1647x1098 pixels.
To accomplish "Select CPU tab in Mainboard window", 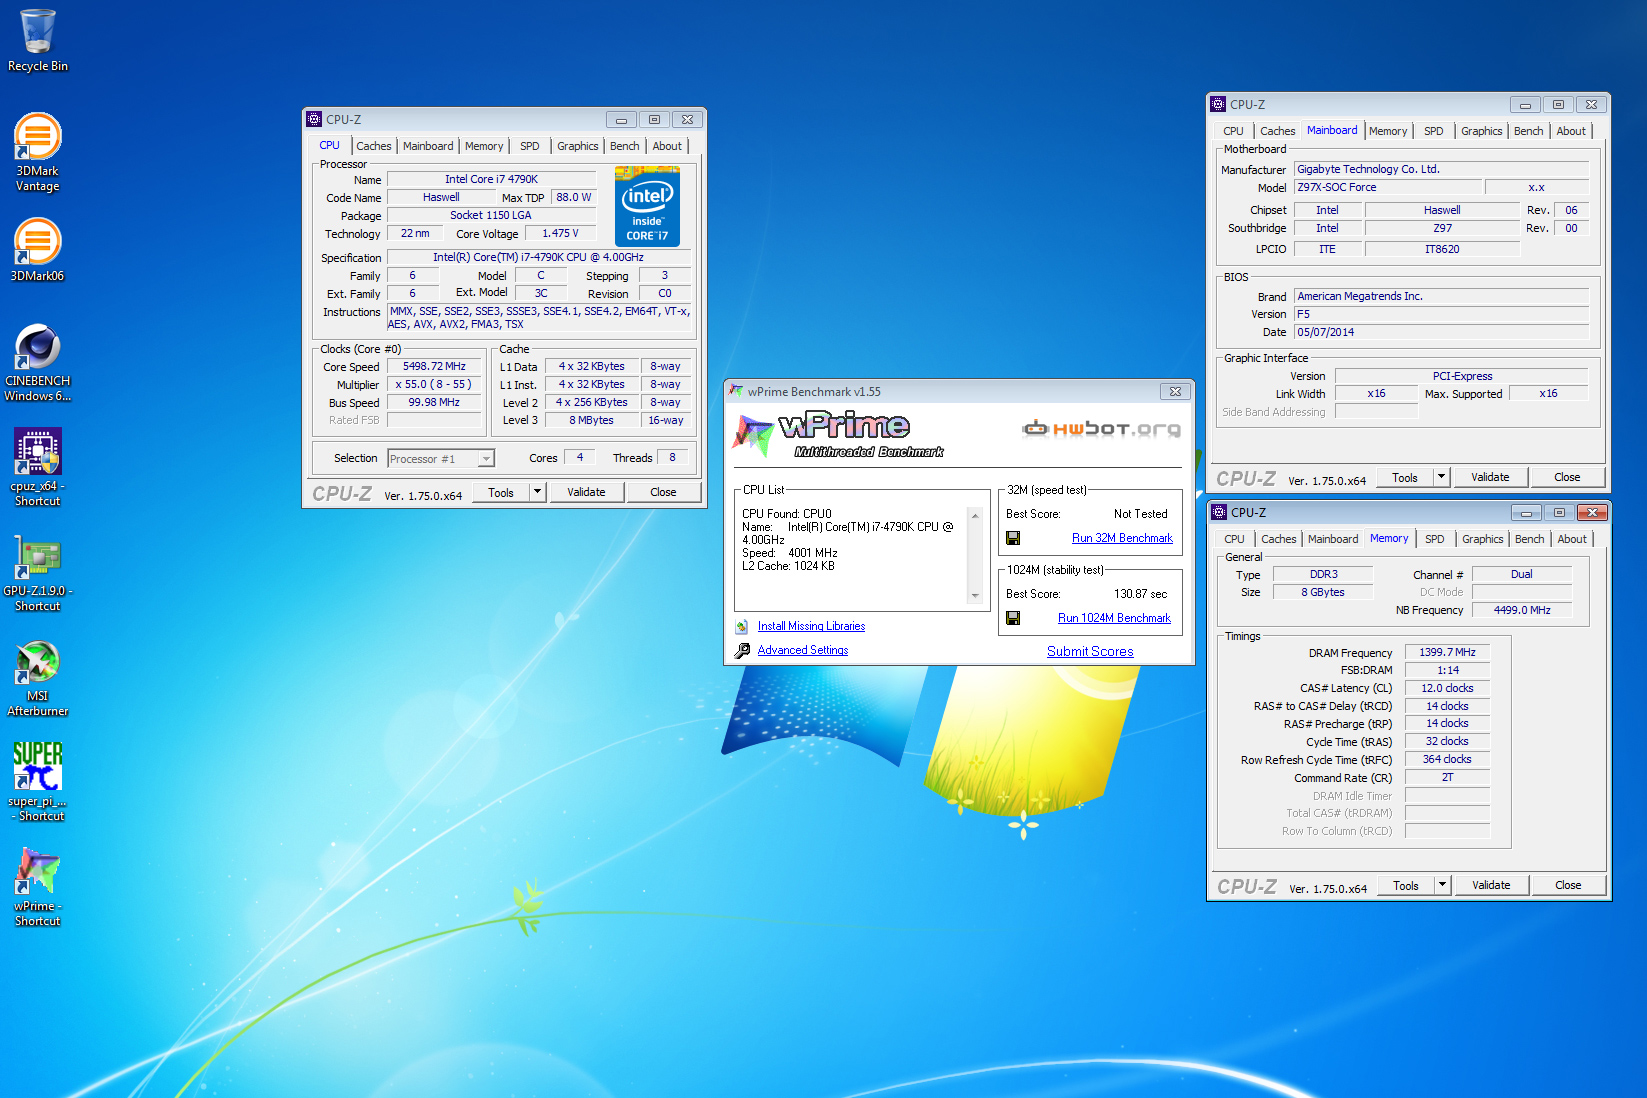I will tap(1234, 131).
